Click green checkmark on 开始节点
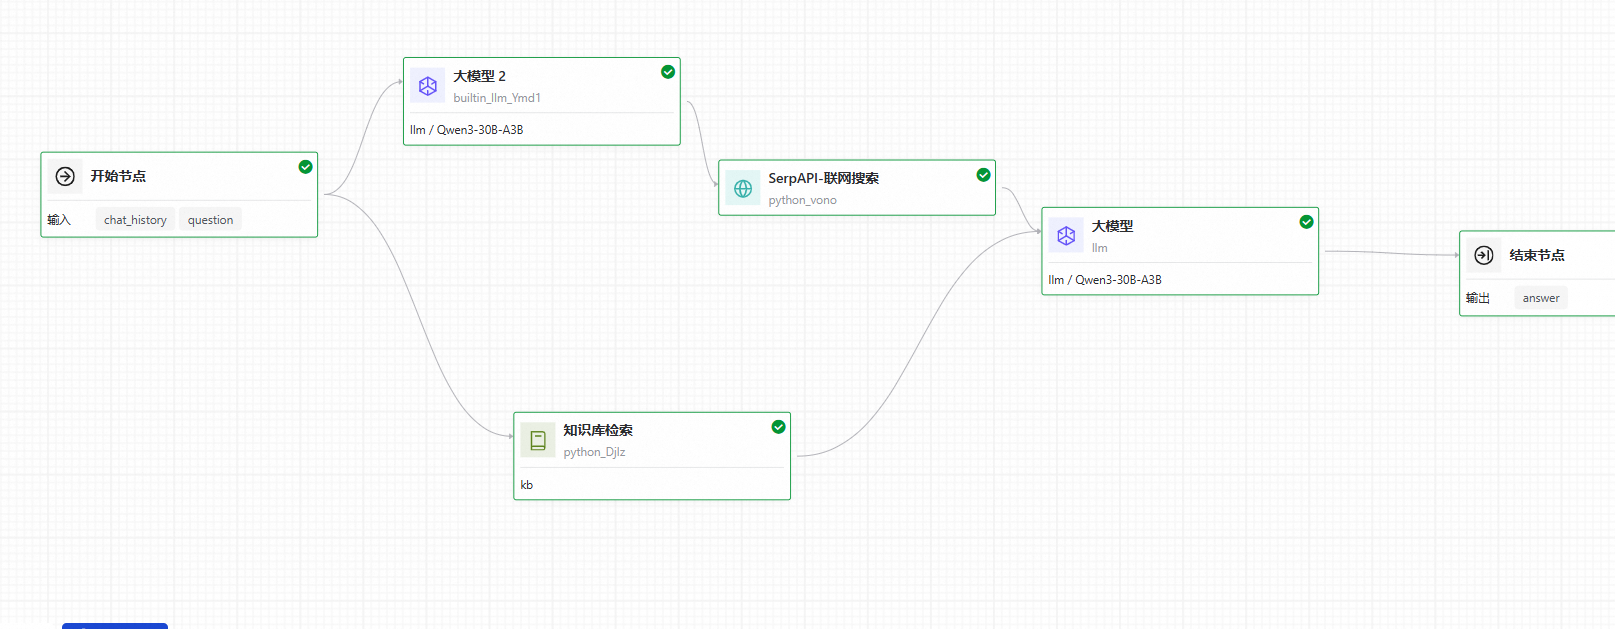Viewport: 1615px width, 629px height. point(306,167)
